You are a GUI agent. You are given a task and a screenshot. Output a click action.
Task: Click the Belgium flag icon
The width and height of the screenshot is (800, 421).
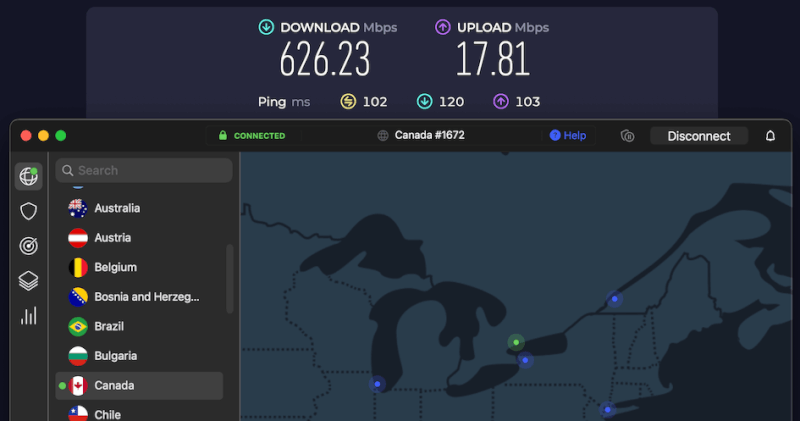point(78,267)
